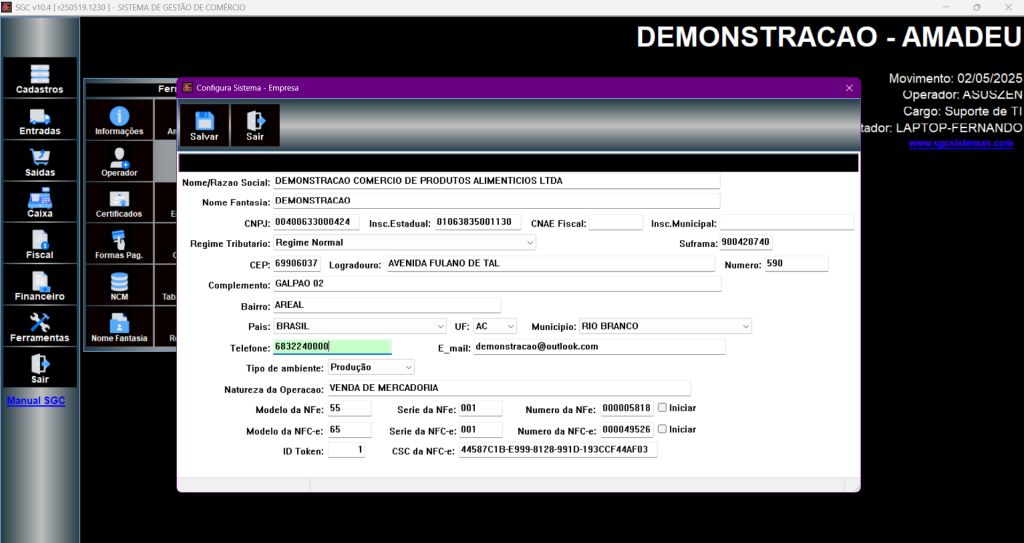Viewport: 1024px width, 543px height.
Task: Click the Natureza da Operacao field
Action: 509,388
